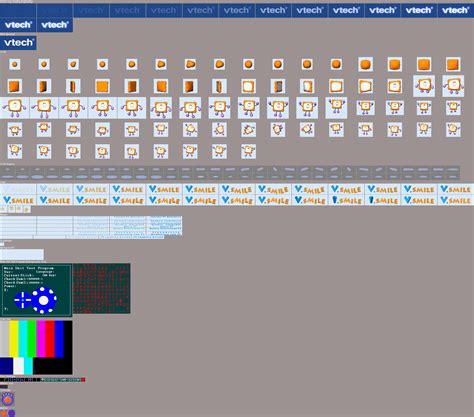
Task: Click the Main Unit Test Program title text
Action: click(x=29, y=268)
